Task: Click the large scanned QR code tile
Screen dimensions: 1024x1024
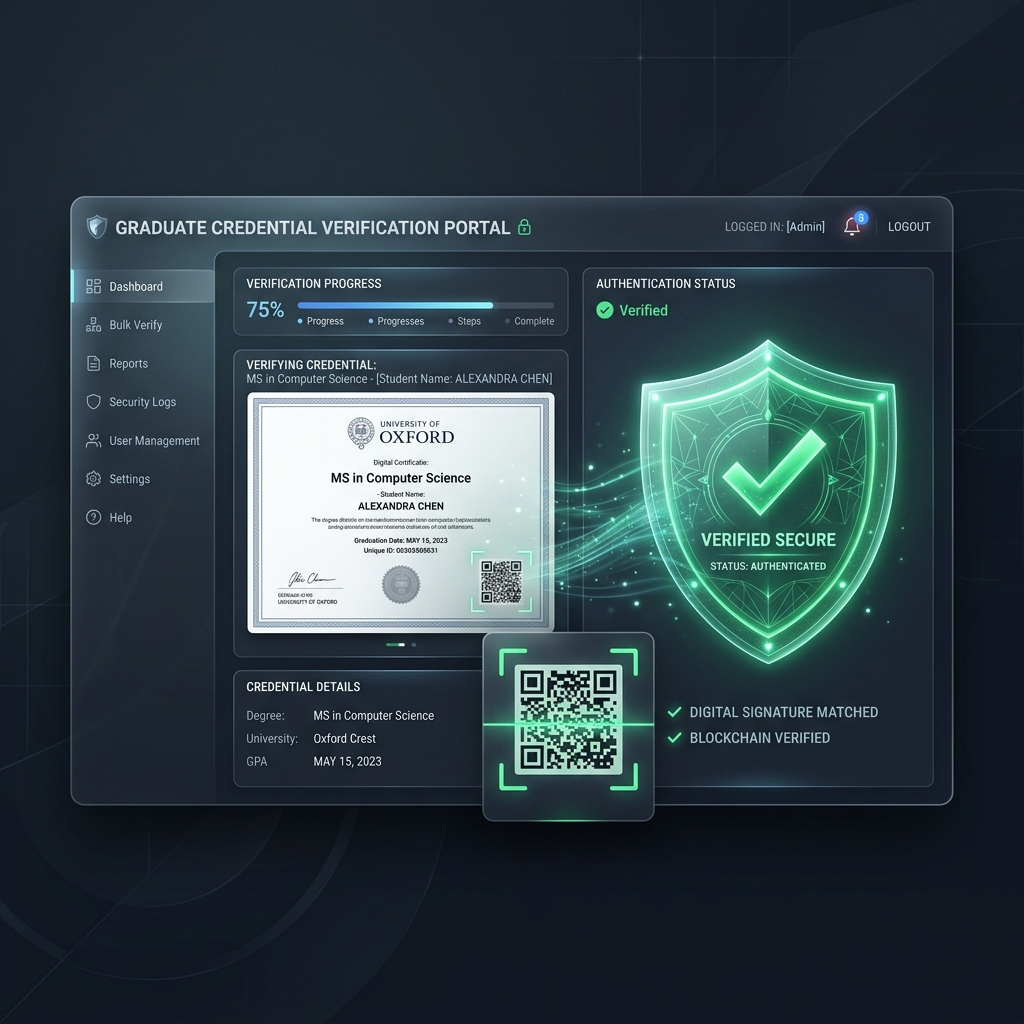Action: (x=568, y=726)
